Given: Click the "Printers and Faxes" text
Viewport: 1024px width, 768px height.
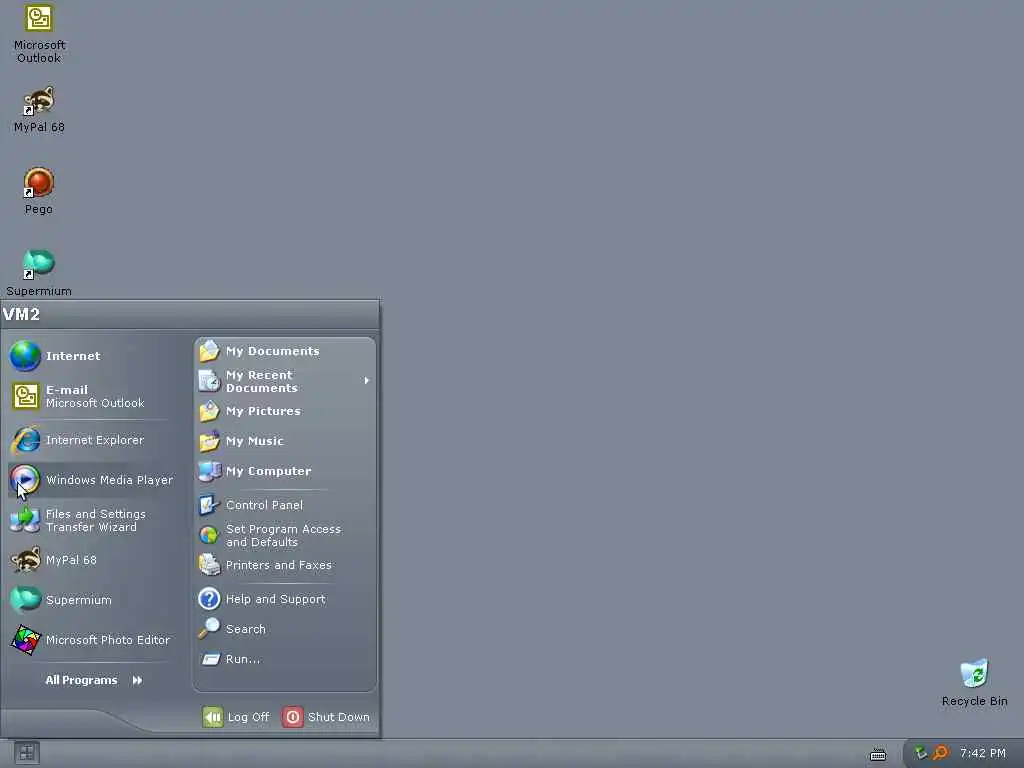Looking at the screenshot, I should pyautogui.click(x=279, y=565).
